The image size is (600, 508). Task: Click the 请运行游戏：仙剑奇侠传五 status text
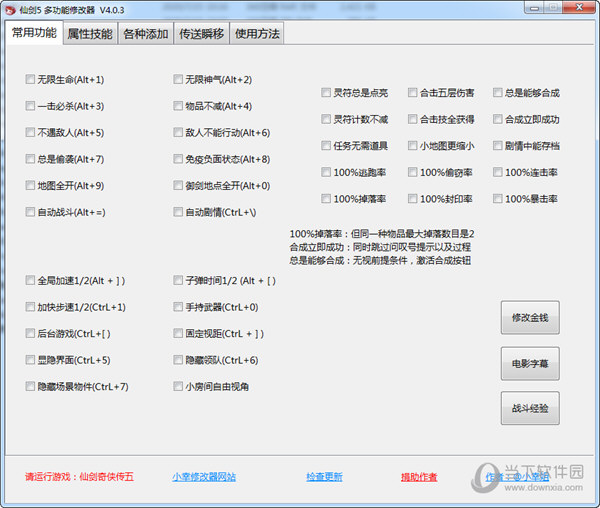pyautogui.click(x=80, y=477)
